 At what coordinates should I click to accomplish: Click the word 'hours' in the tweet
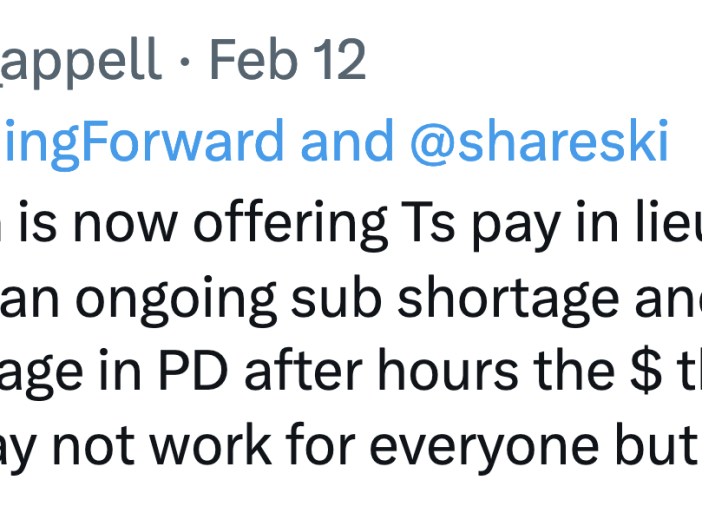click(448, 372)
